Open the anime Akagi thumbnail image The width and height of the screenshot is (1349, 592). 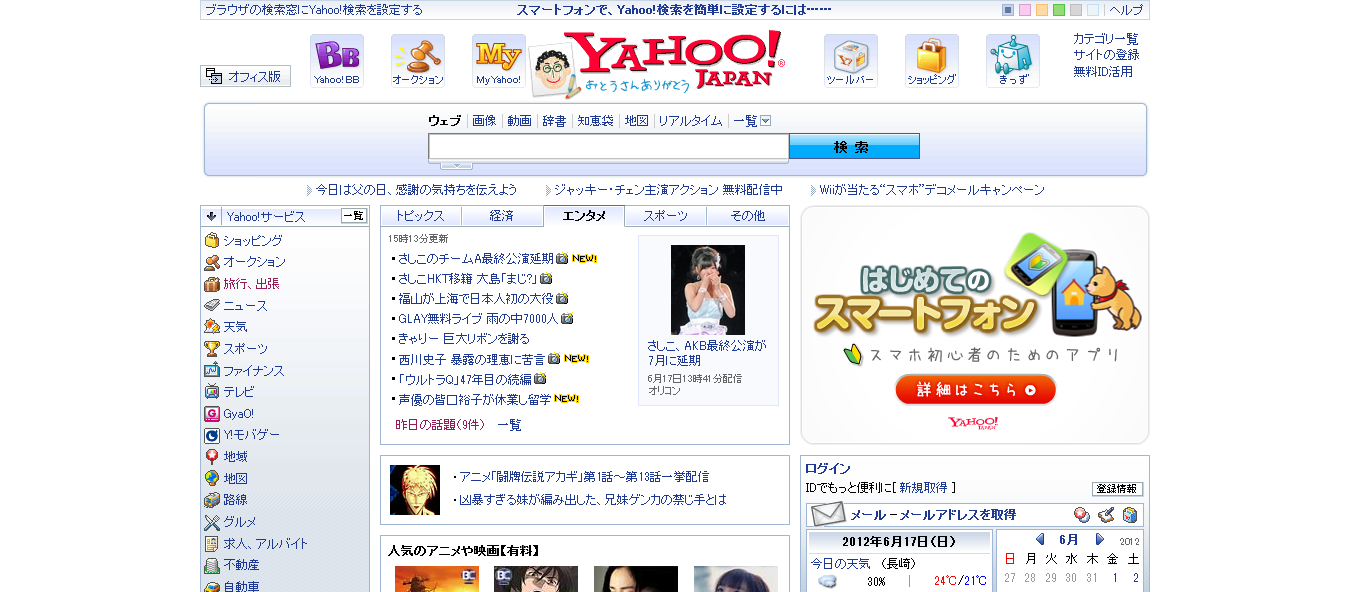coord(415,490)
